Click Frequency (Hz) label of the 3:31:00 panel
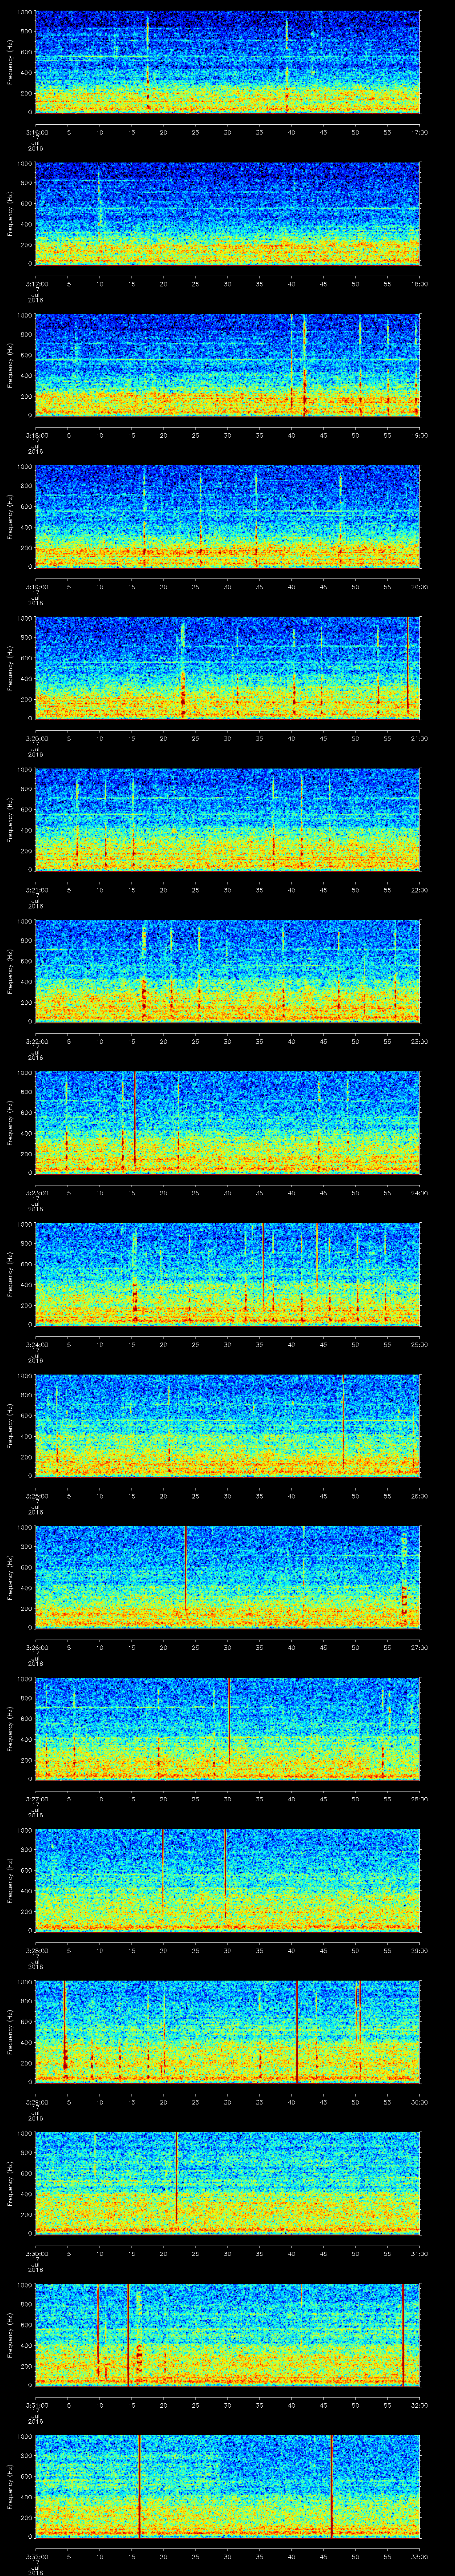The image size is (455, 2576). pos(10,2335)
